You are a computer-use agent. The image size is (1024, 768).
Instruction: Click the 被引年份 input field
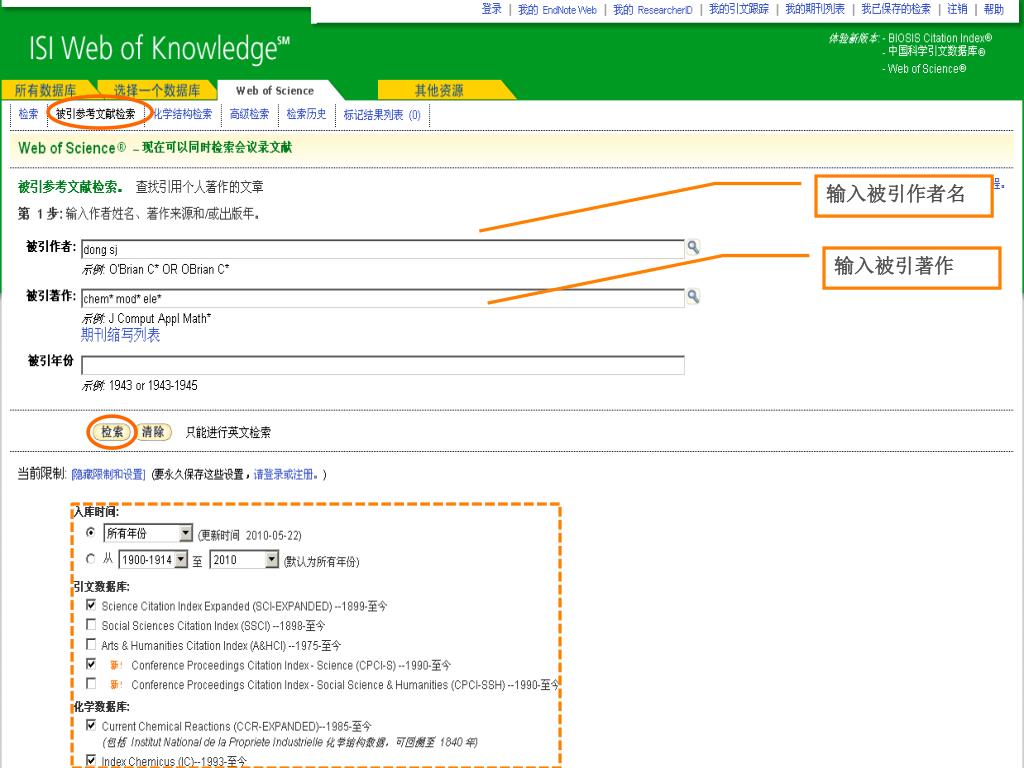point(383,365)
